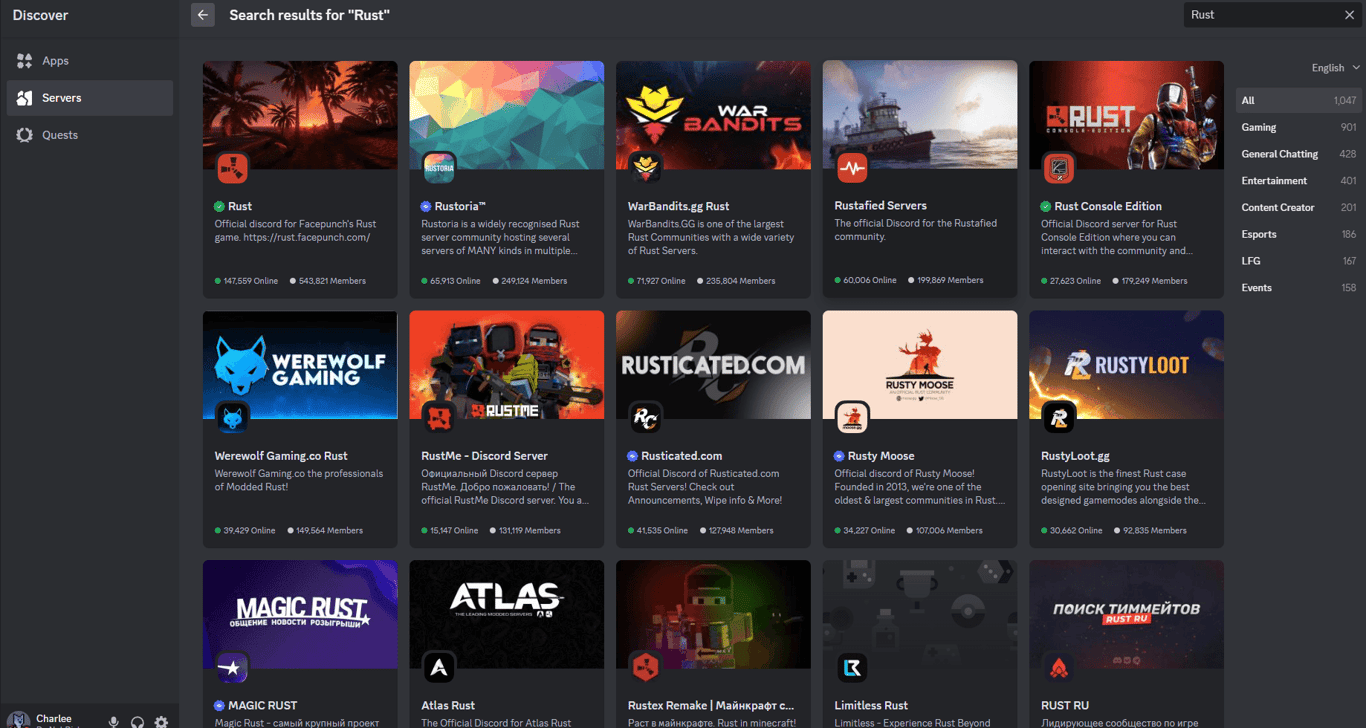The width and height of the screenshot is (1366, 728).
Task: Open the Werewolf Gaming.co Rust title
Action: 281,456
